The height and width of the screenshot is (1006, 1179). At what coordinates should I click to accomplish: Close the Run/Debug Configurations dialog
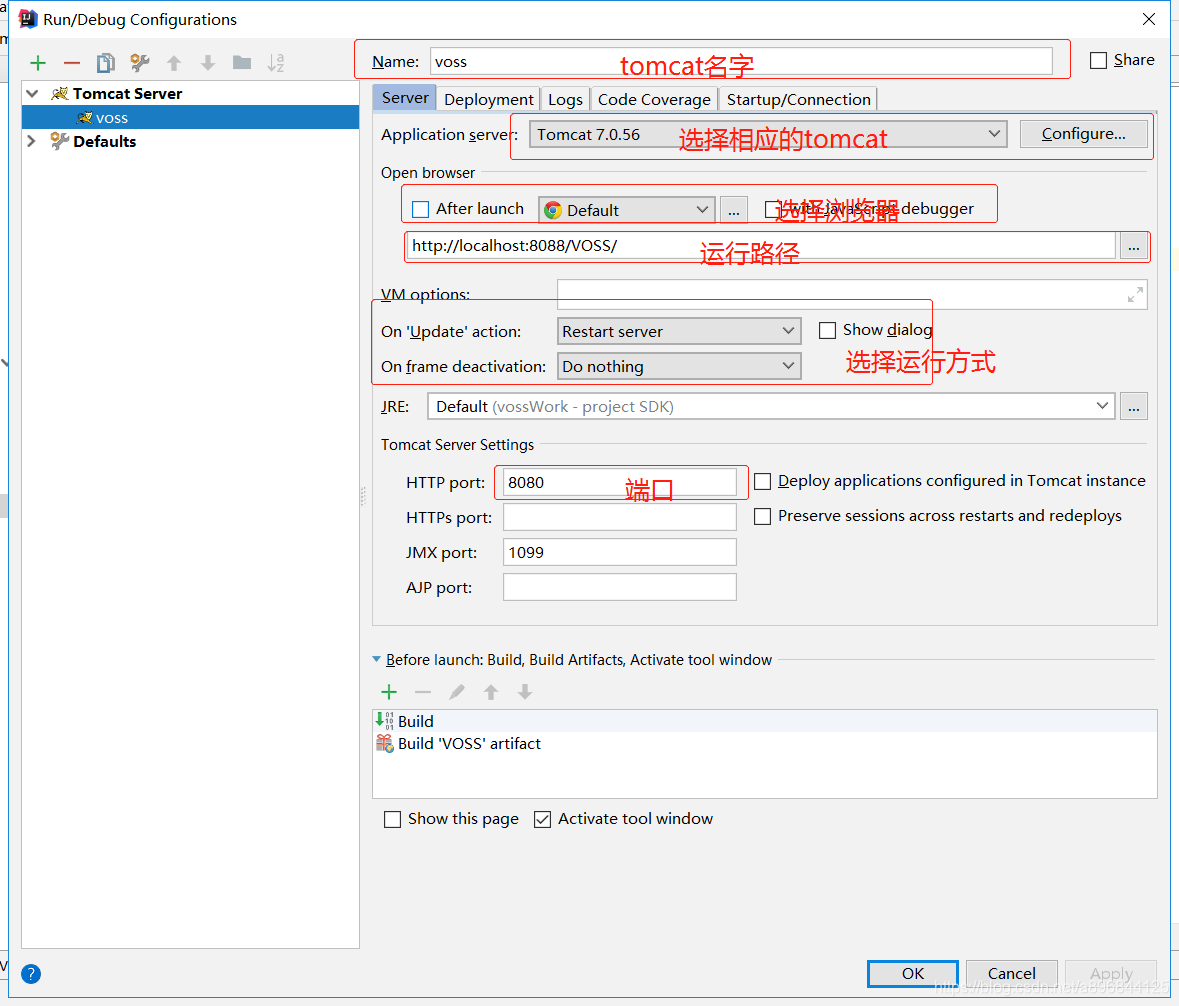pos(1148,20)
